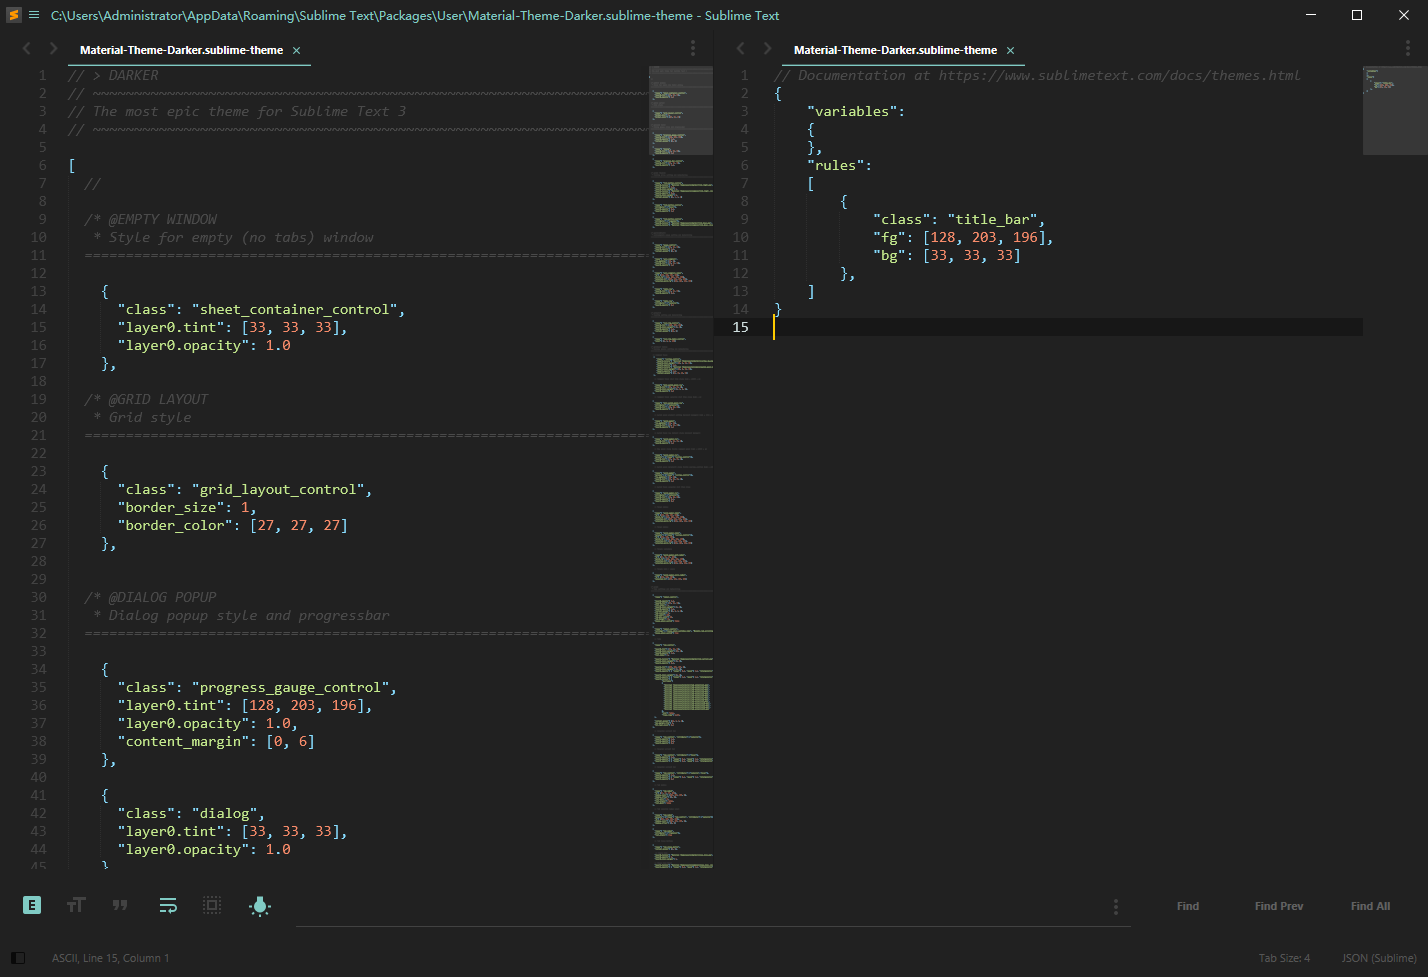Click the window title file path

415,15
